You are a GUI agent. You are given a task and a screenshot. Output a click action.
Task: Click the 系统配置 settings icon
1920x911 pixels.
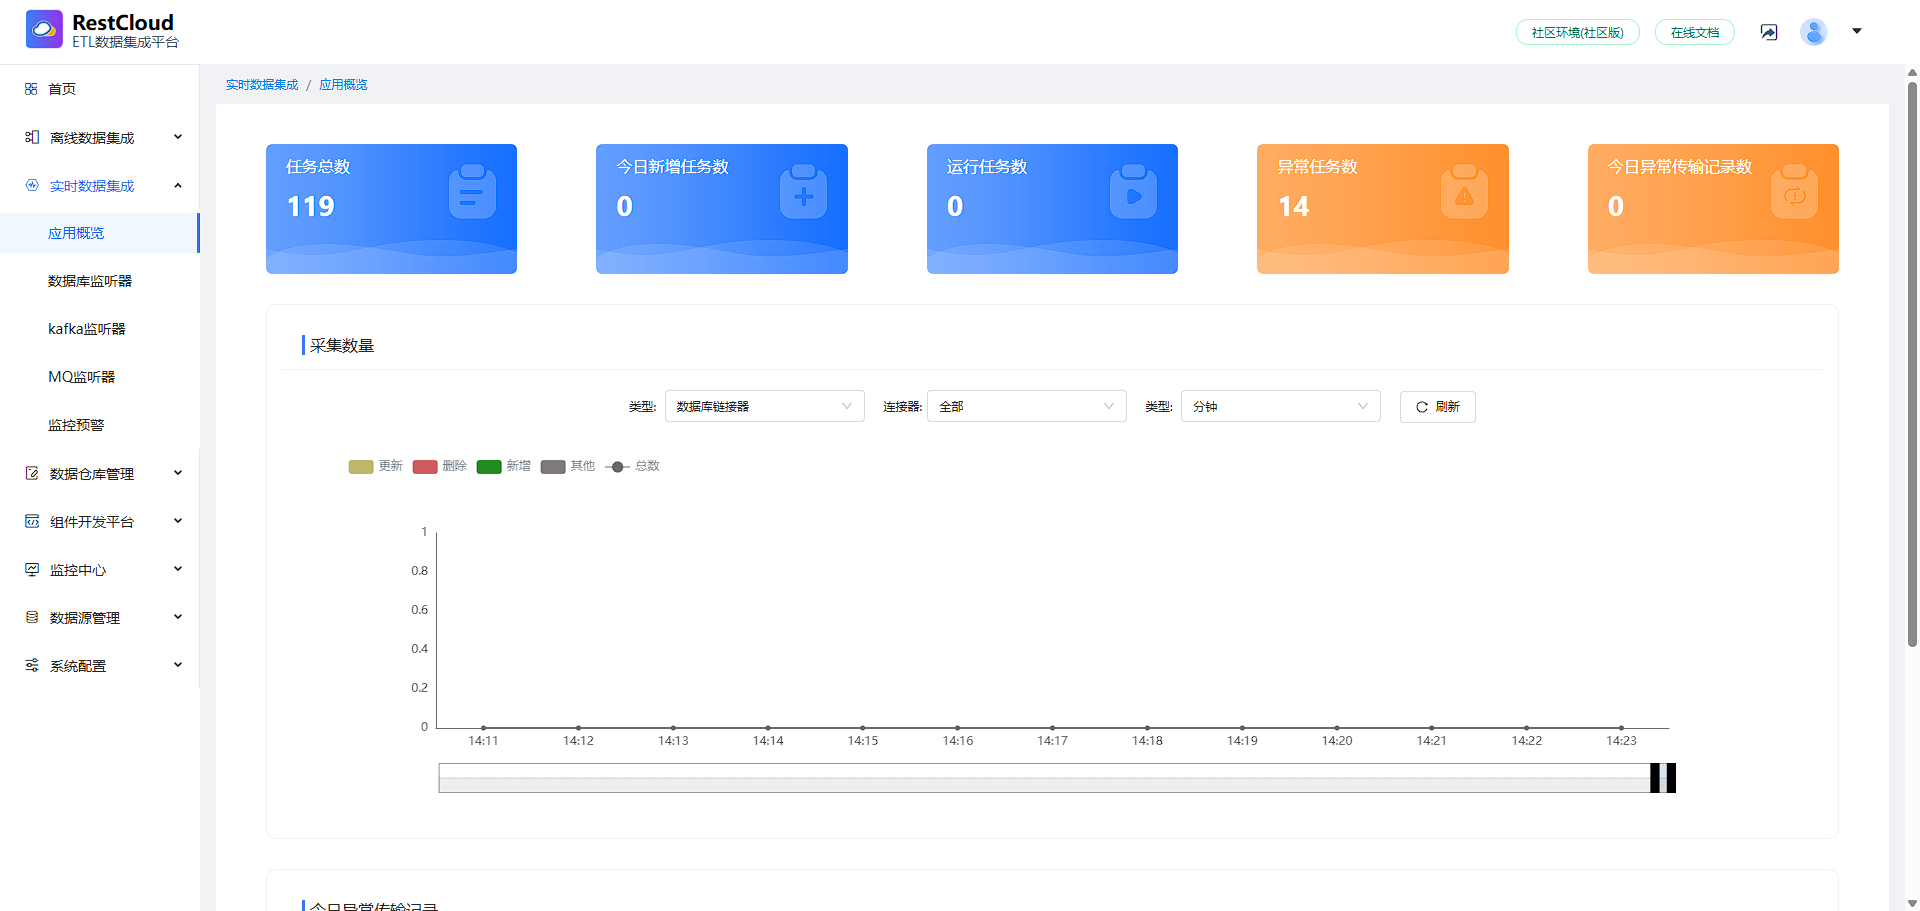click(32, 665)
